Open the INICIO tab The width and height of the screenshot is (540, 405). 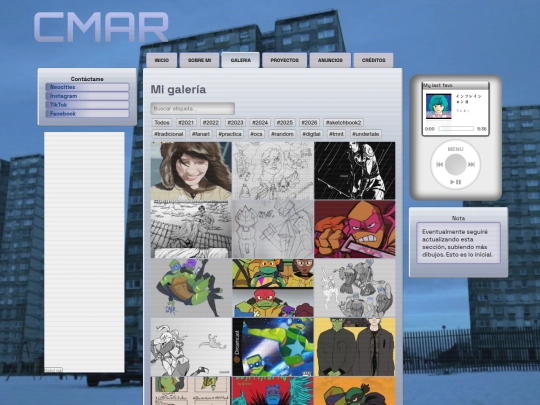click(162, 60)
